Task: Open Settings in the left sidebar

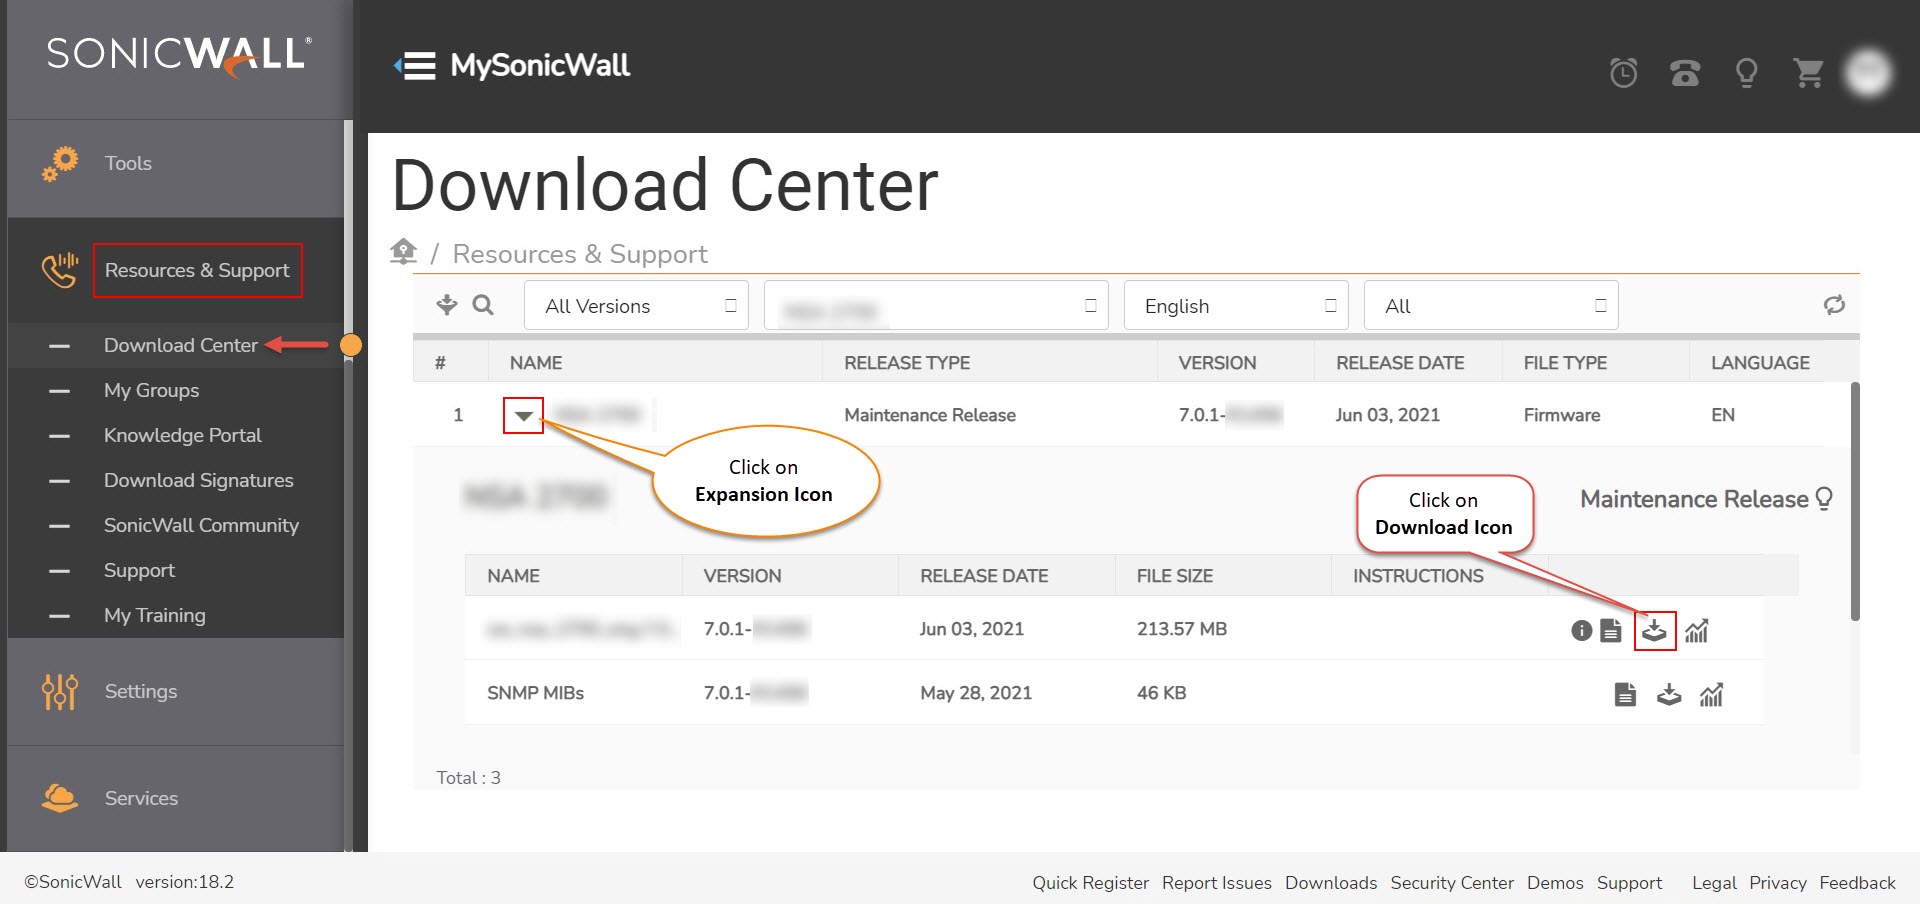Action: coord(140,691)
